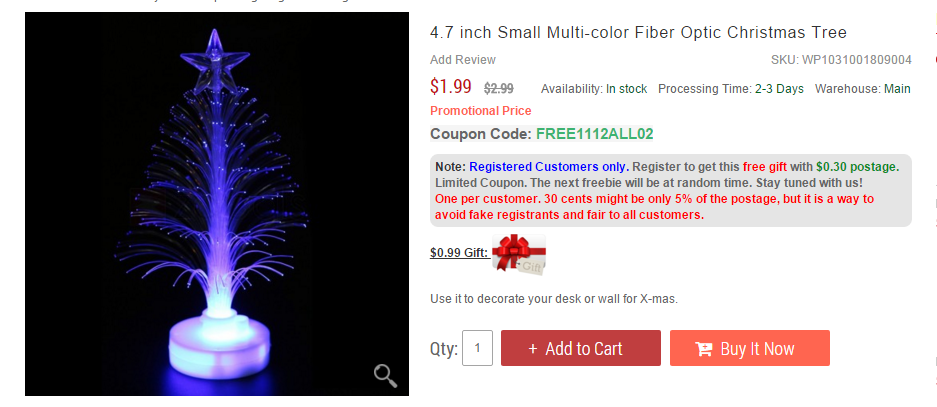Click the plus icon on Add to Cart
This screenshot has width=937, height=407.
(533, 349)
